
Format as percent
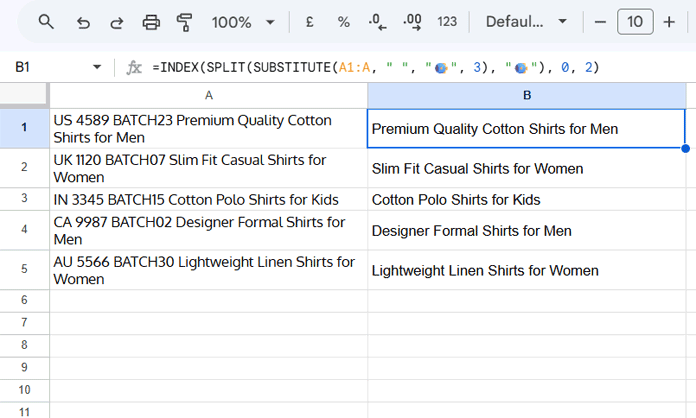[344, 22]
